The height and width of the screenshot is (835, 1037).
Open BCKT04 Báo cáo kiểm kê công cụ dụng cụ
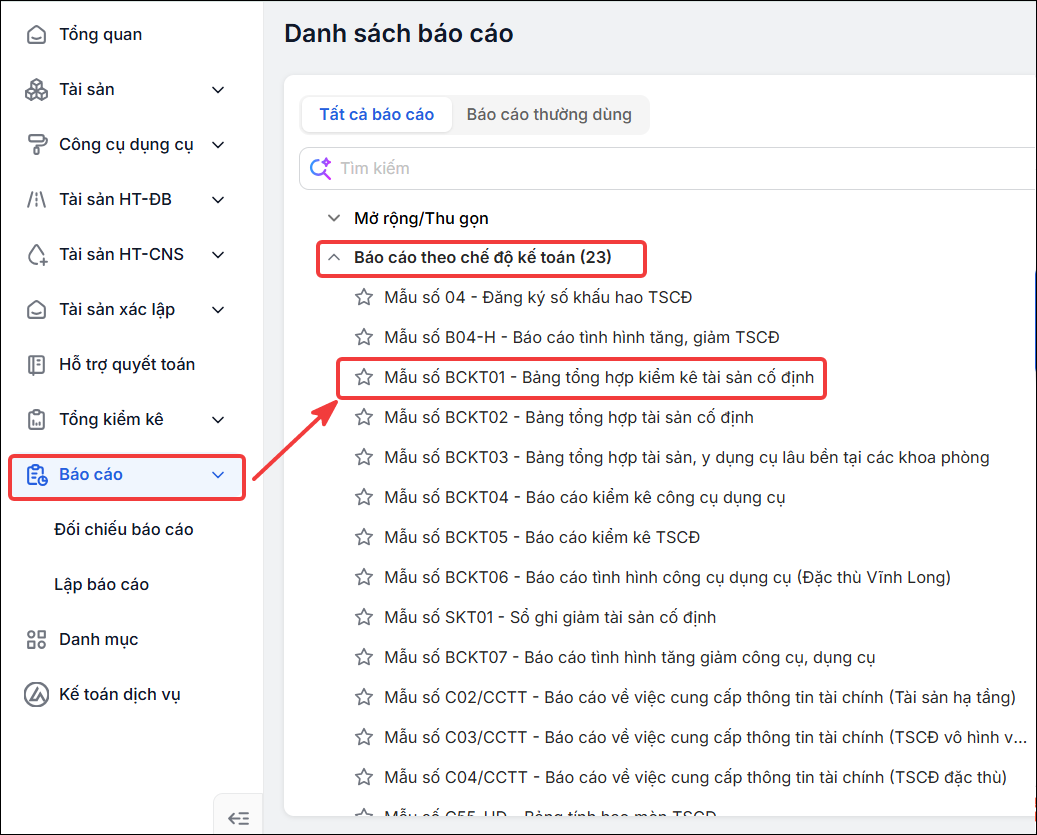click(585, 497)
